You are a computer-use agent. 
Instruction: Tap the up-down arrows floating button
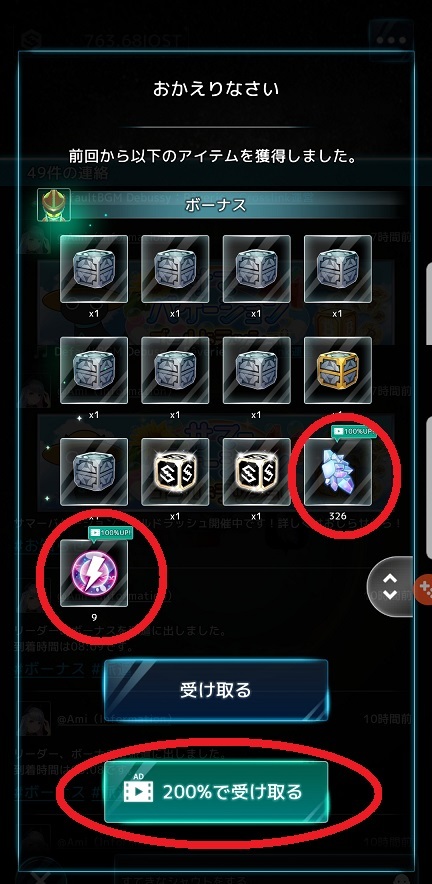[x=390, y=586]
